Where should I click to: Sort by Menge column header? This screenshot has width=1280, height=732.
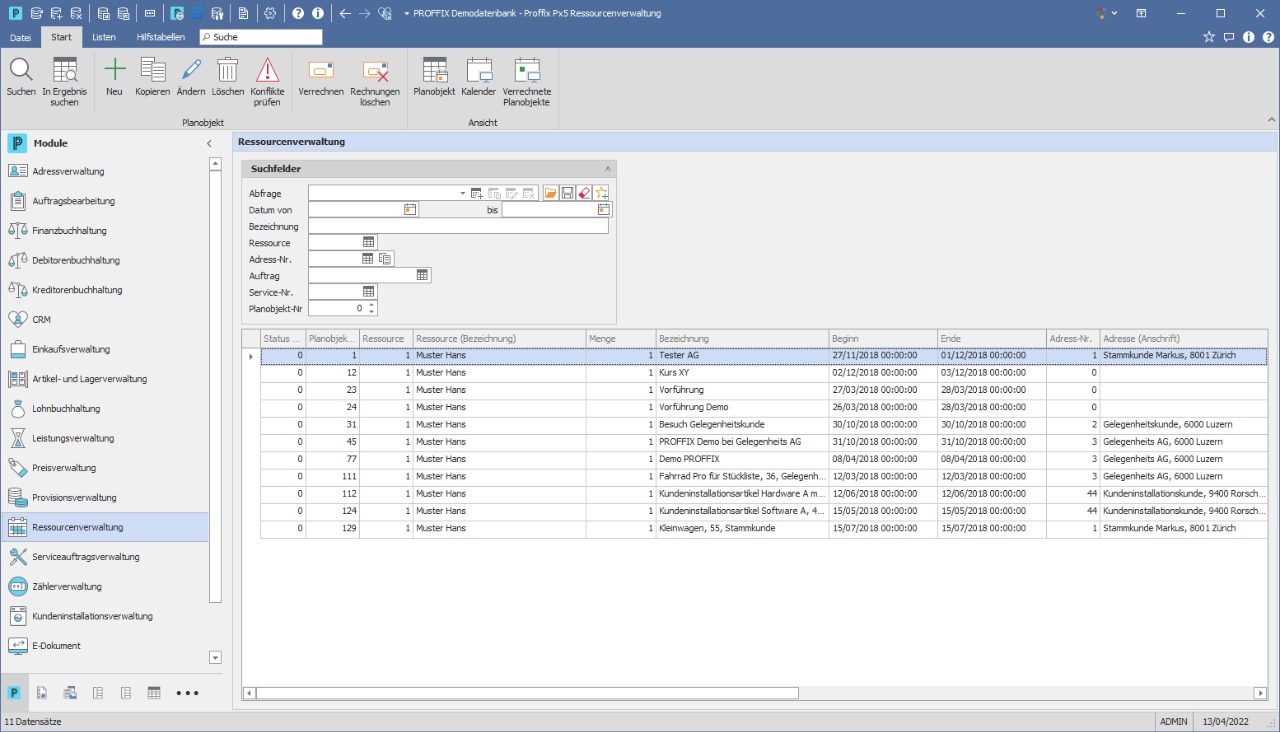coord(621,338)
